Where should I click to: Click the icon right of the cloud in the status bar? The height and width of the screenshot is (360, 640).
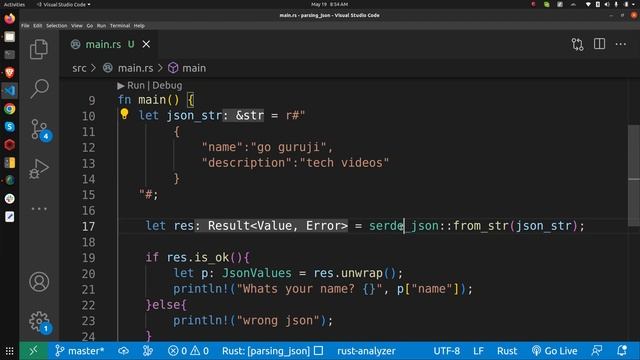pos(148,351)
